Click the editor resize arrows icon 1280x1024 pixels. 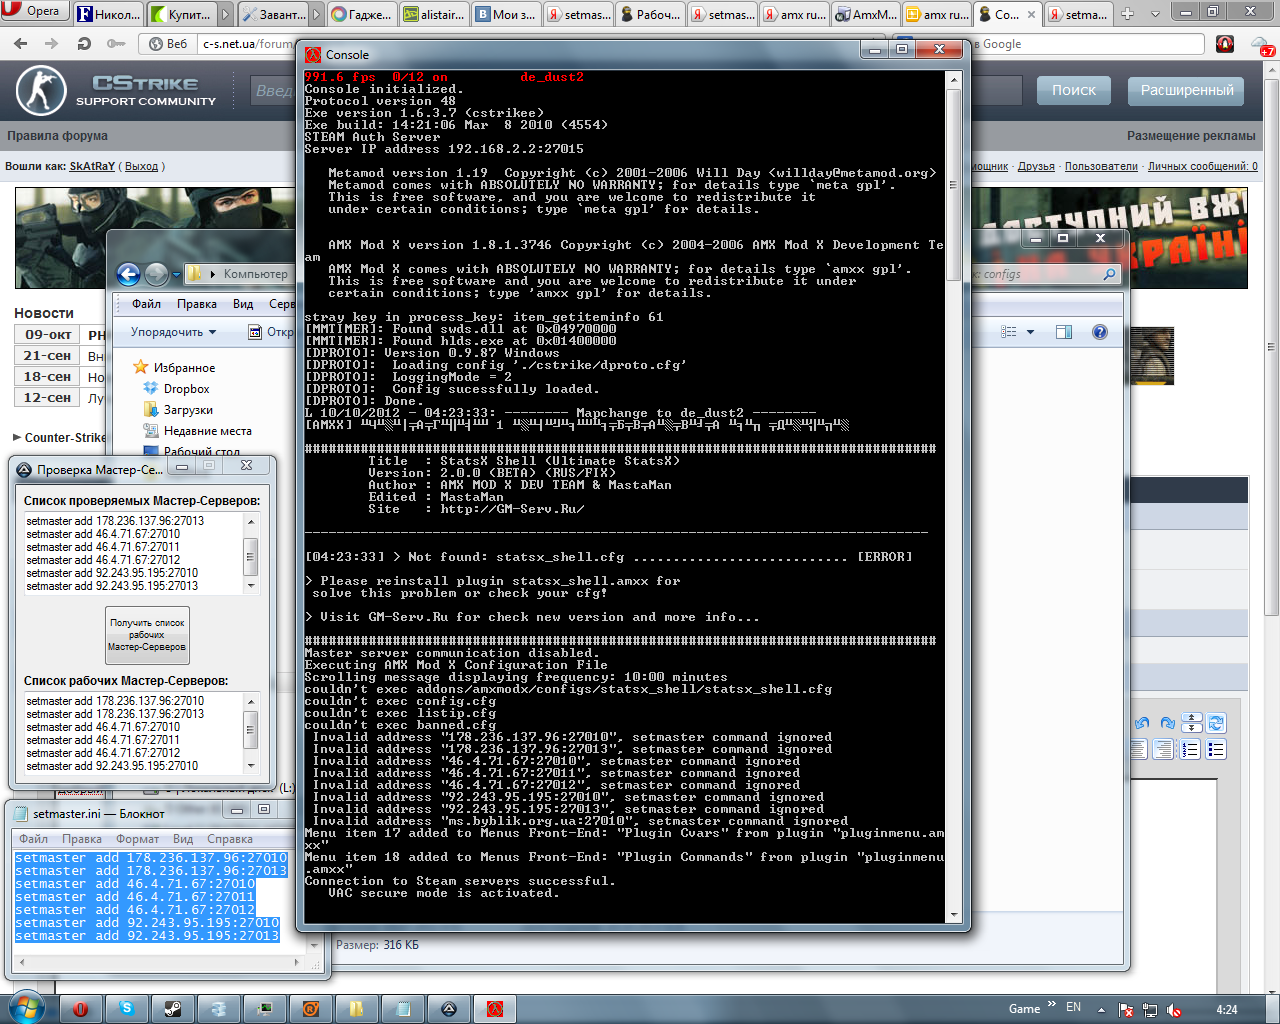(1192, 723)
